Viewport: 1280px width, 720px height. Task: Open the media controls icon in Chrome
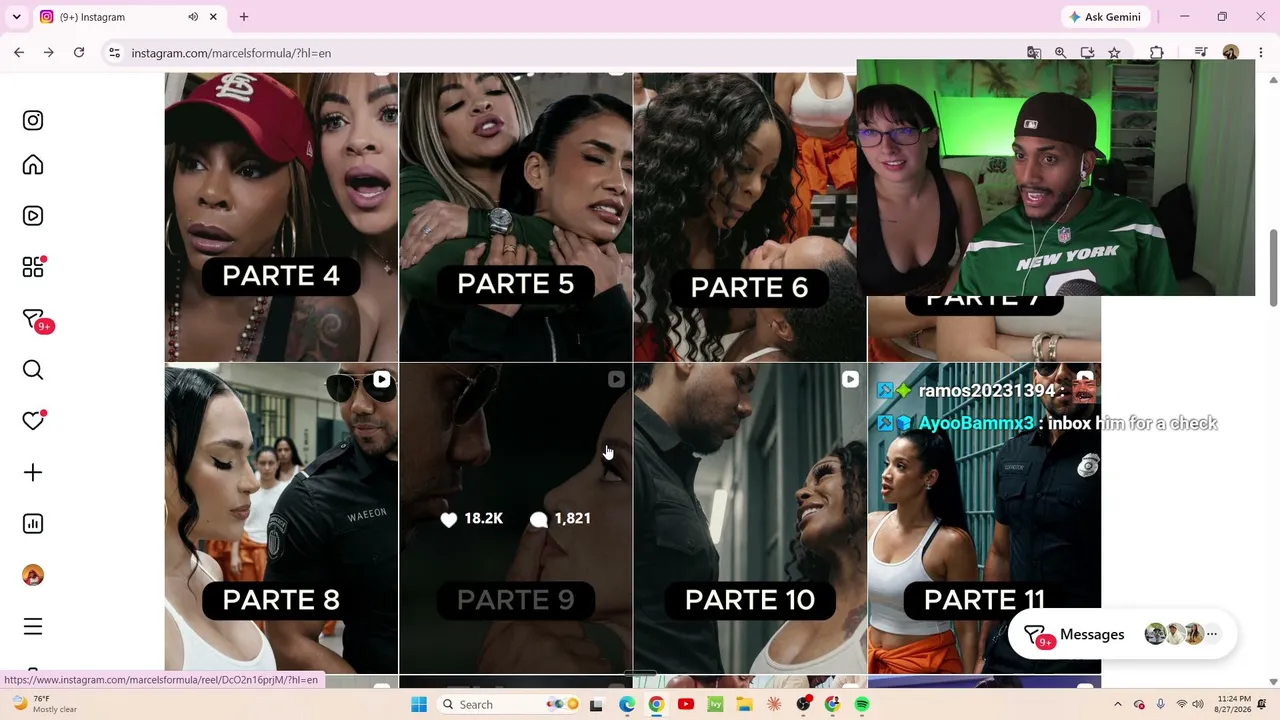pos(1201,53)
